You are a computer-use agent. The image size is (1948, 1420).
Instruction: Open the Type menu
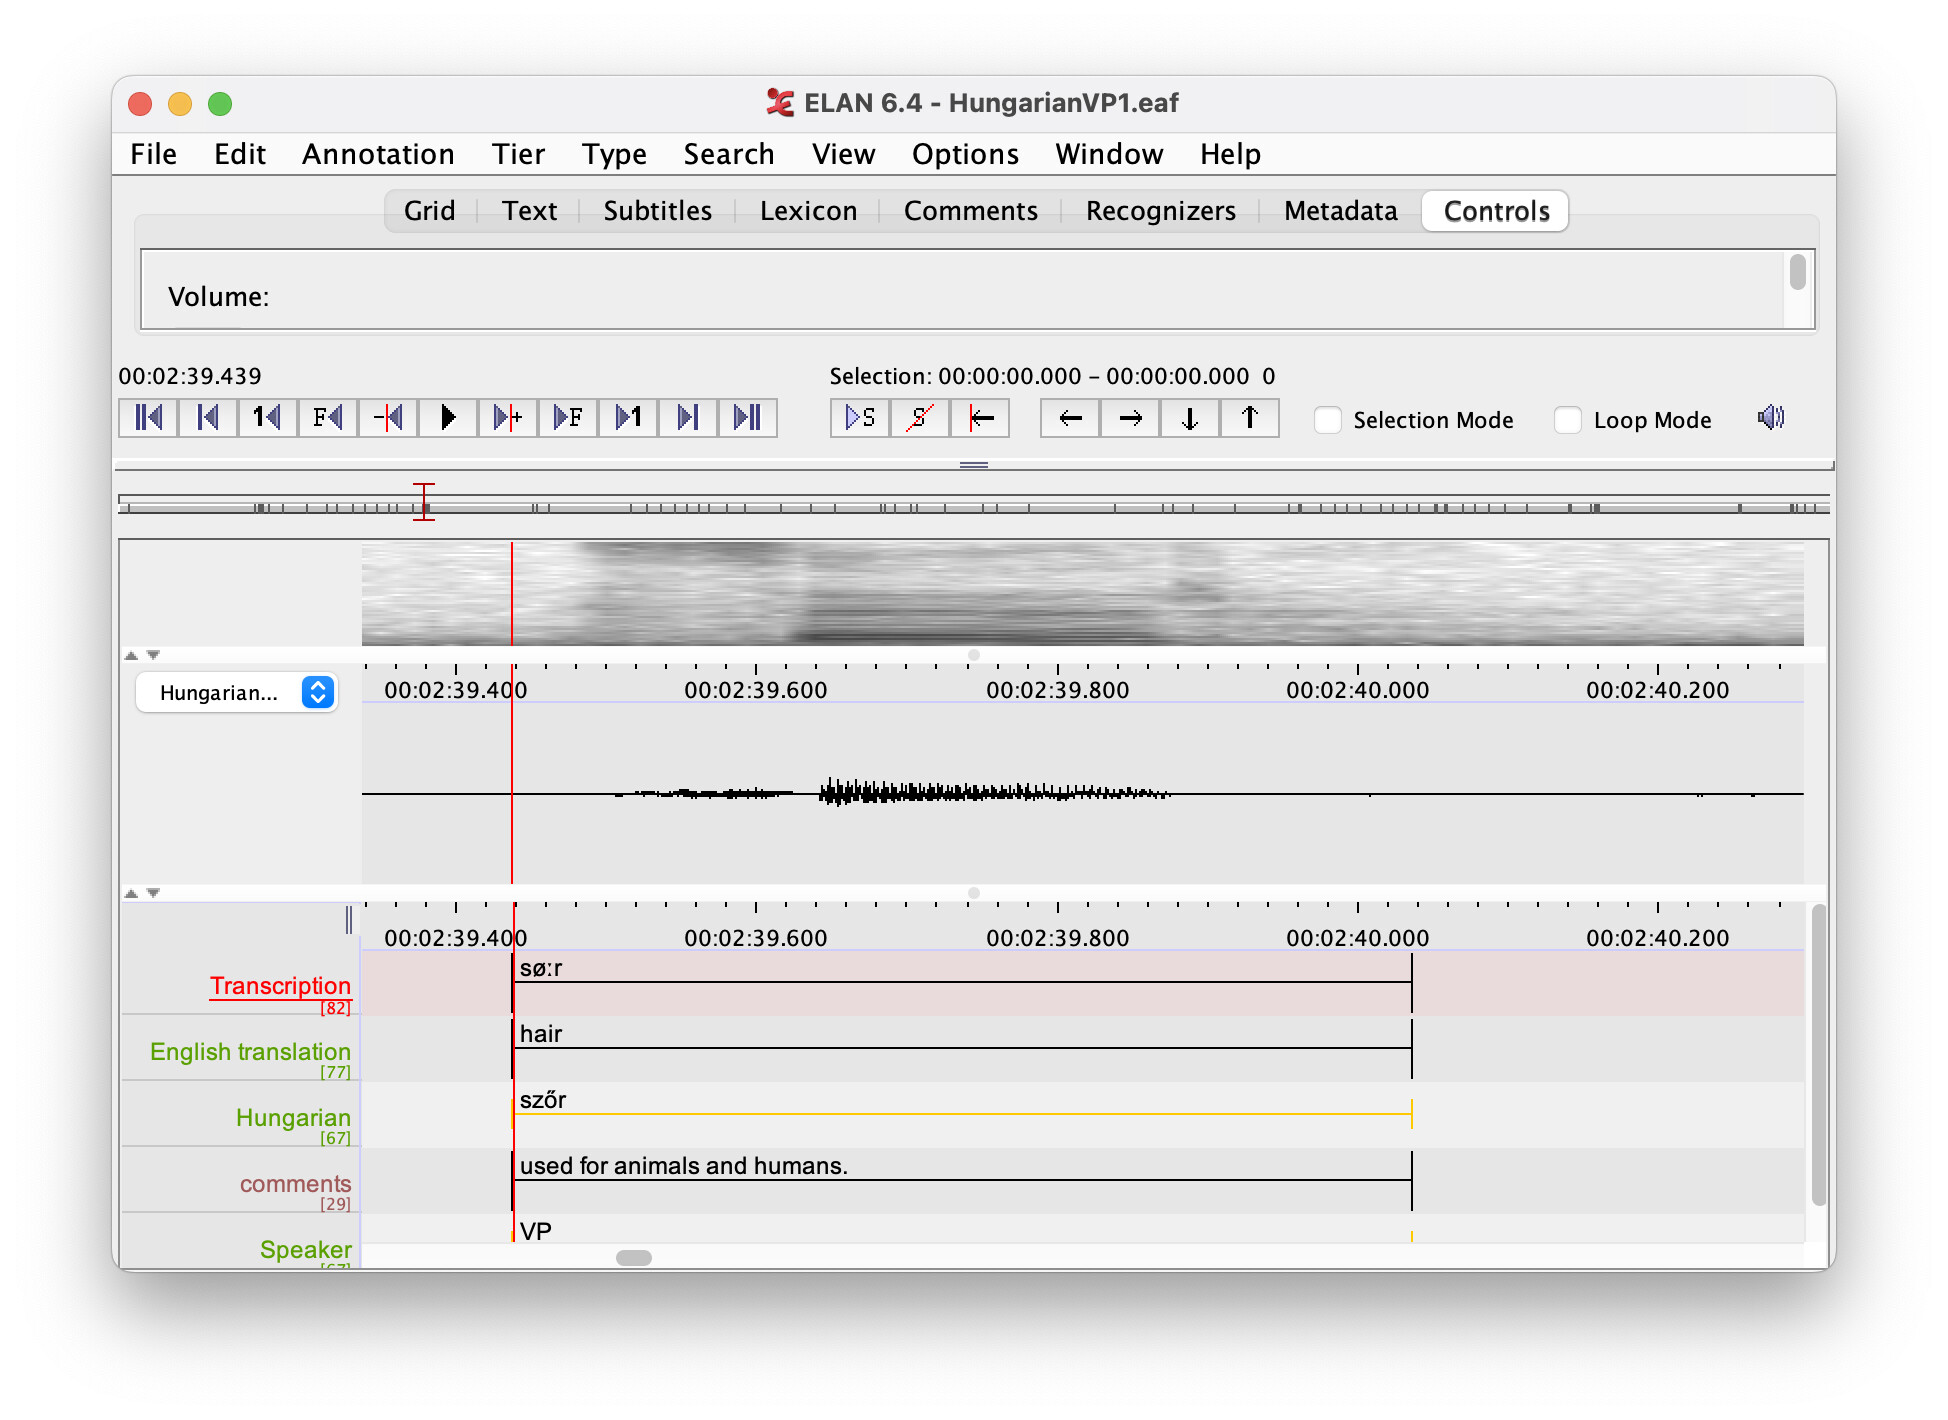(x=614, y=154)
